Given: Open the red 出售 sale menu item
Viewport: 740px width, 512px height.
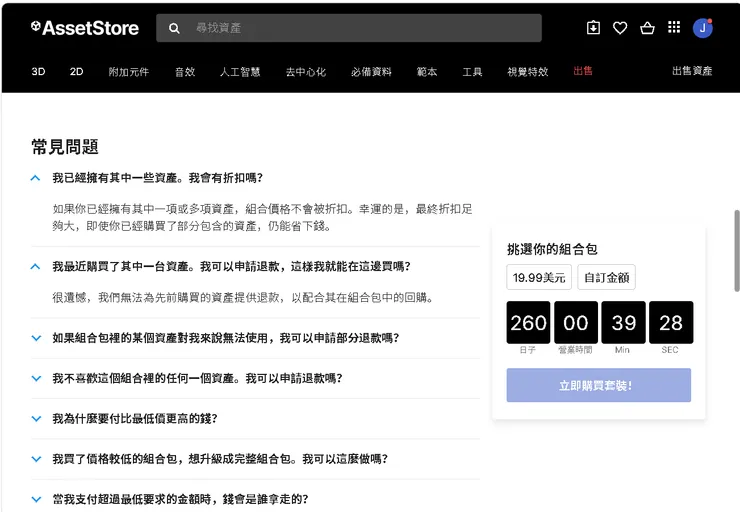Looking at the screenshot, I should 583,71.
